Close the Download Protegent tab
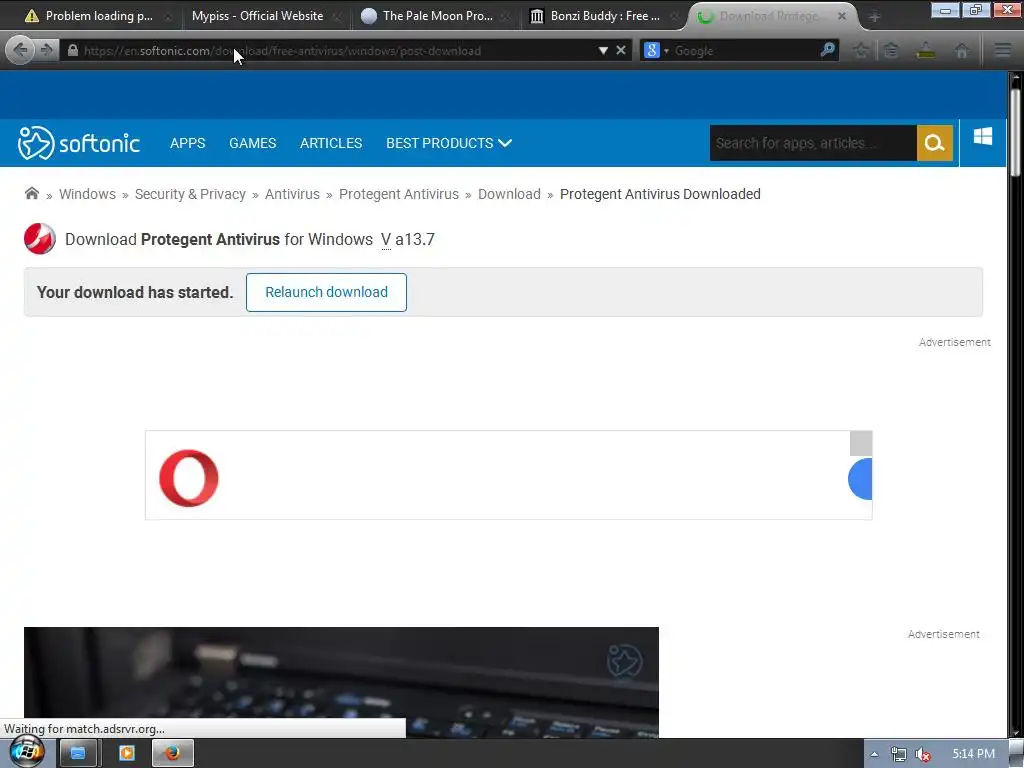 842,16
